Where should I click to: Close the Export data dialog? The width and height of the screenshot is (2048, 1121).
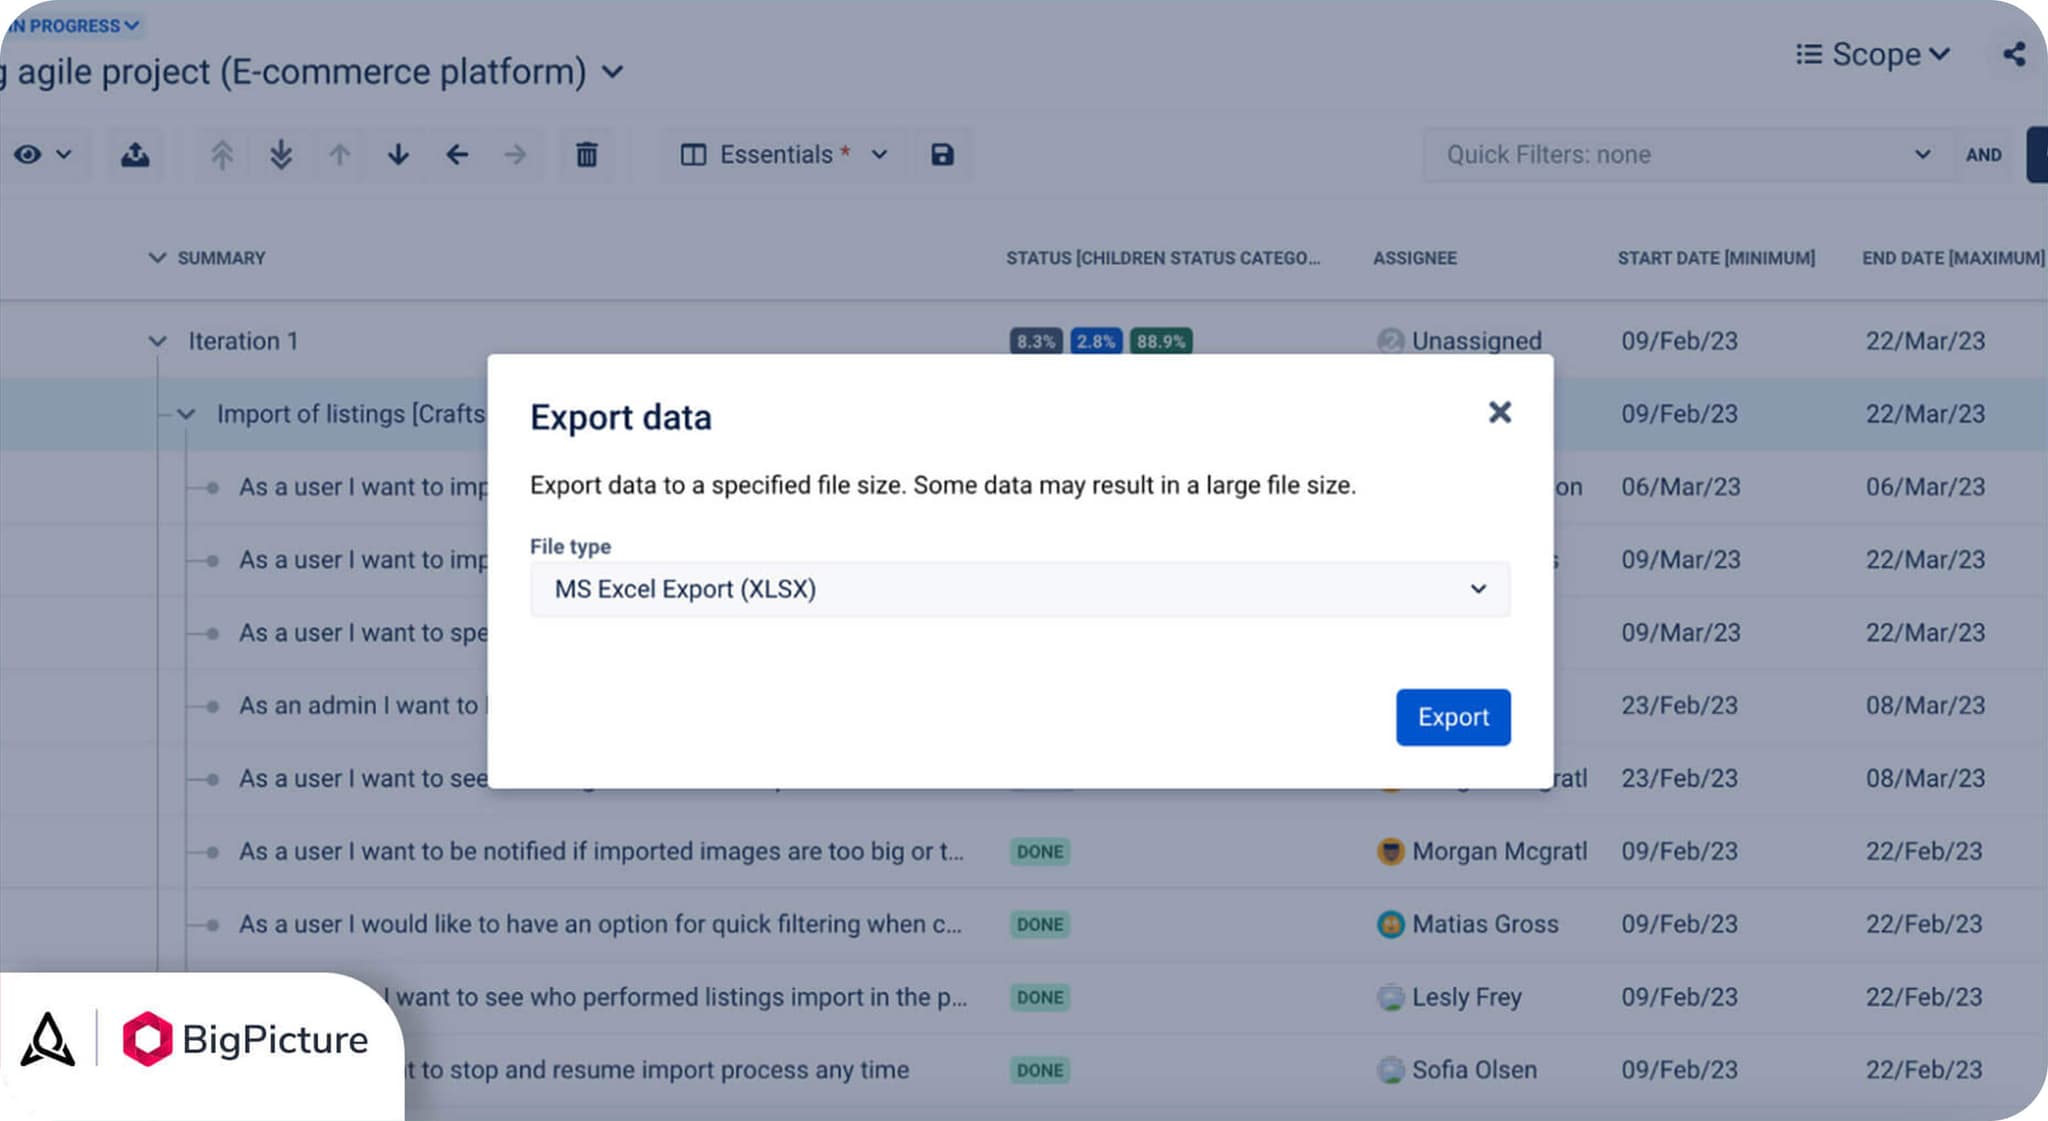click(x=1499, y=412)
